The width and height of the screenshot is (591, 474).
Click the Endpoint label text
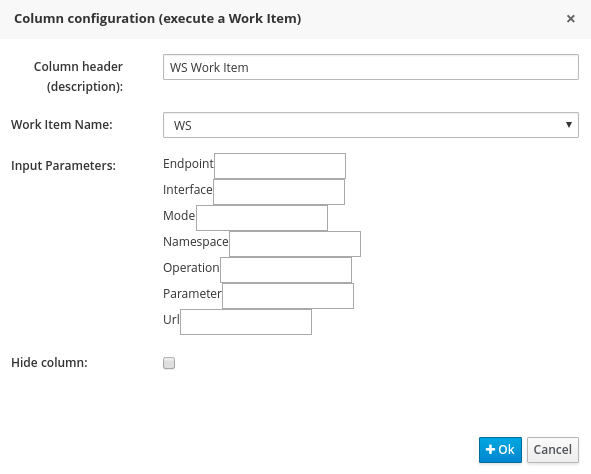[188, 164]
